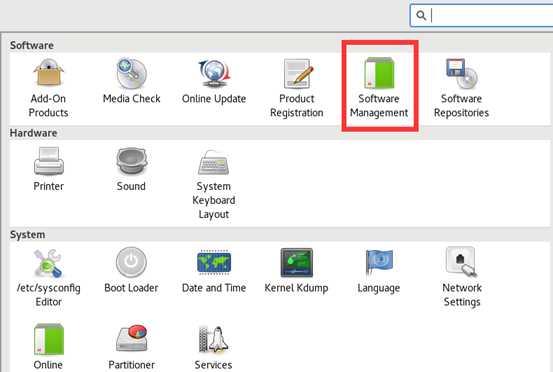This screenshot has width=553, height=372.
Task: Open the Sound settings module
Action: point(131,169)
